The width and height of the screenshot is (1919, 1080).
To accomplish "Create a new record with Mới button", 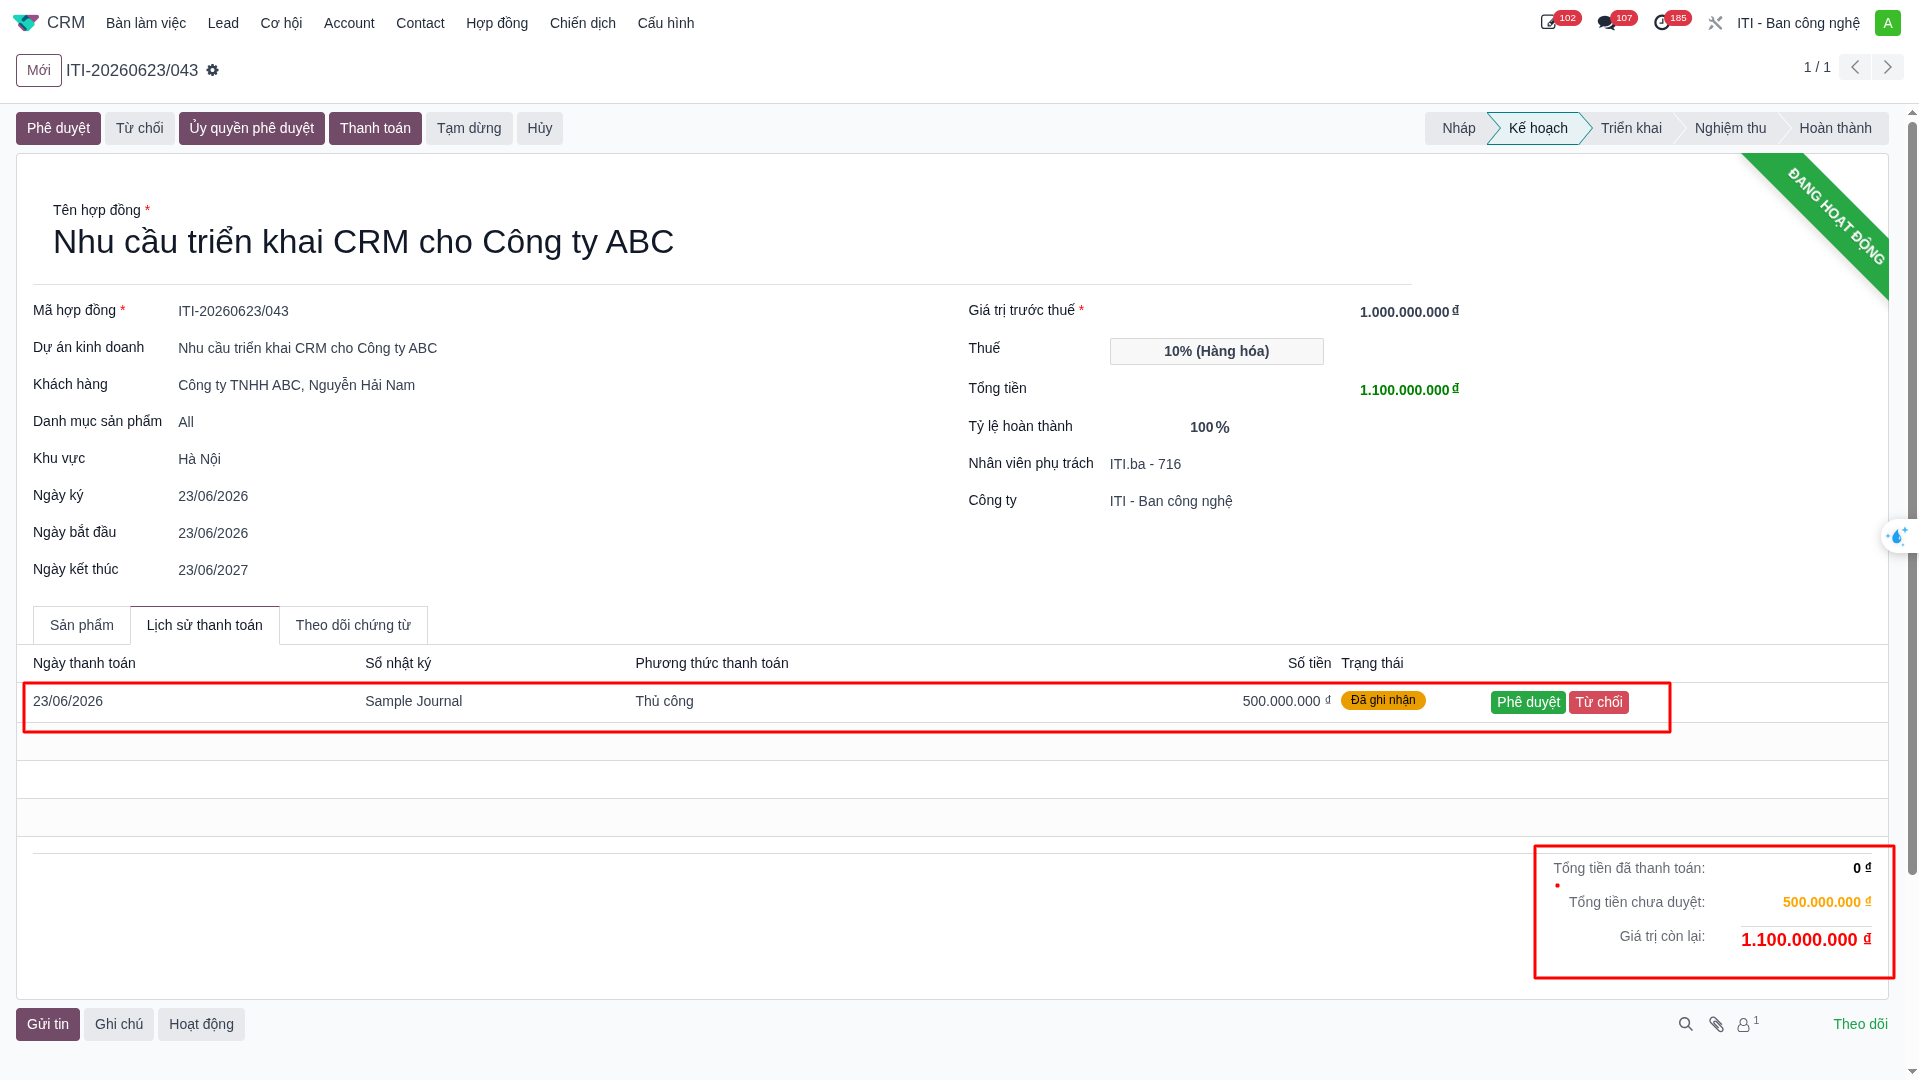I will 39,70.
